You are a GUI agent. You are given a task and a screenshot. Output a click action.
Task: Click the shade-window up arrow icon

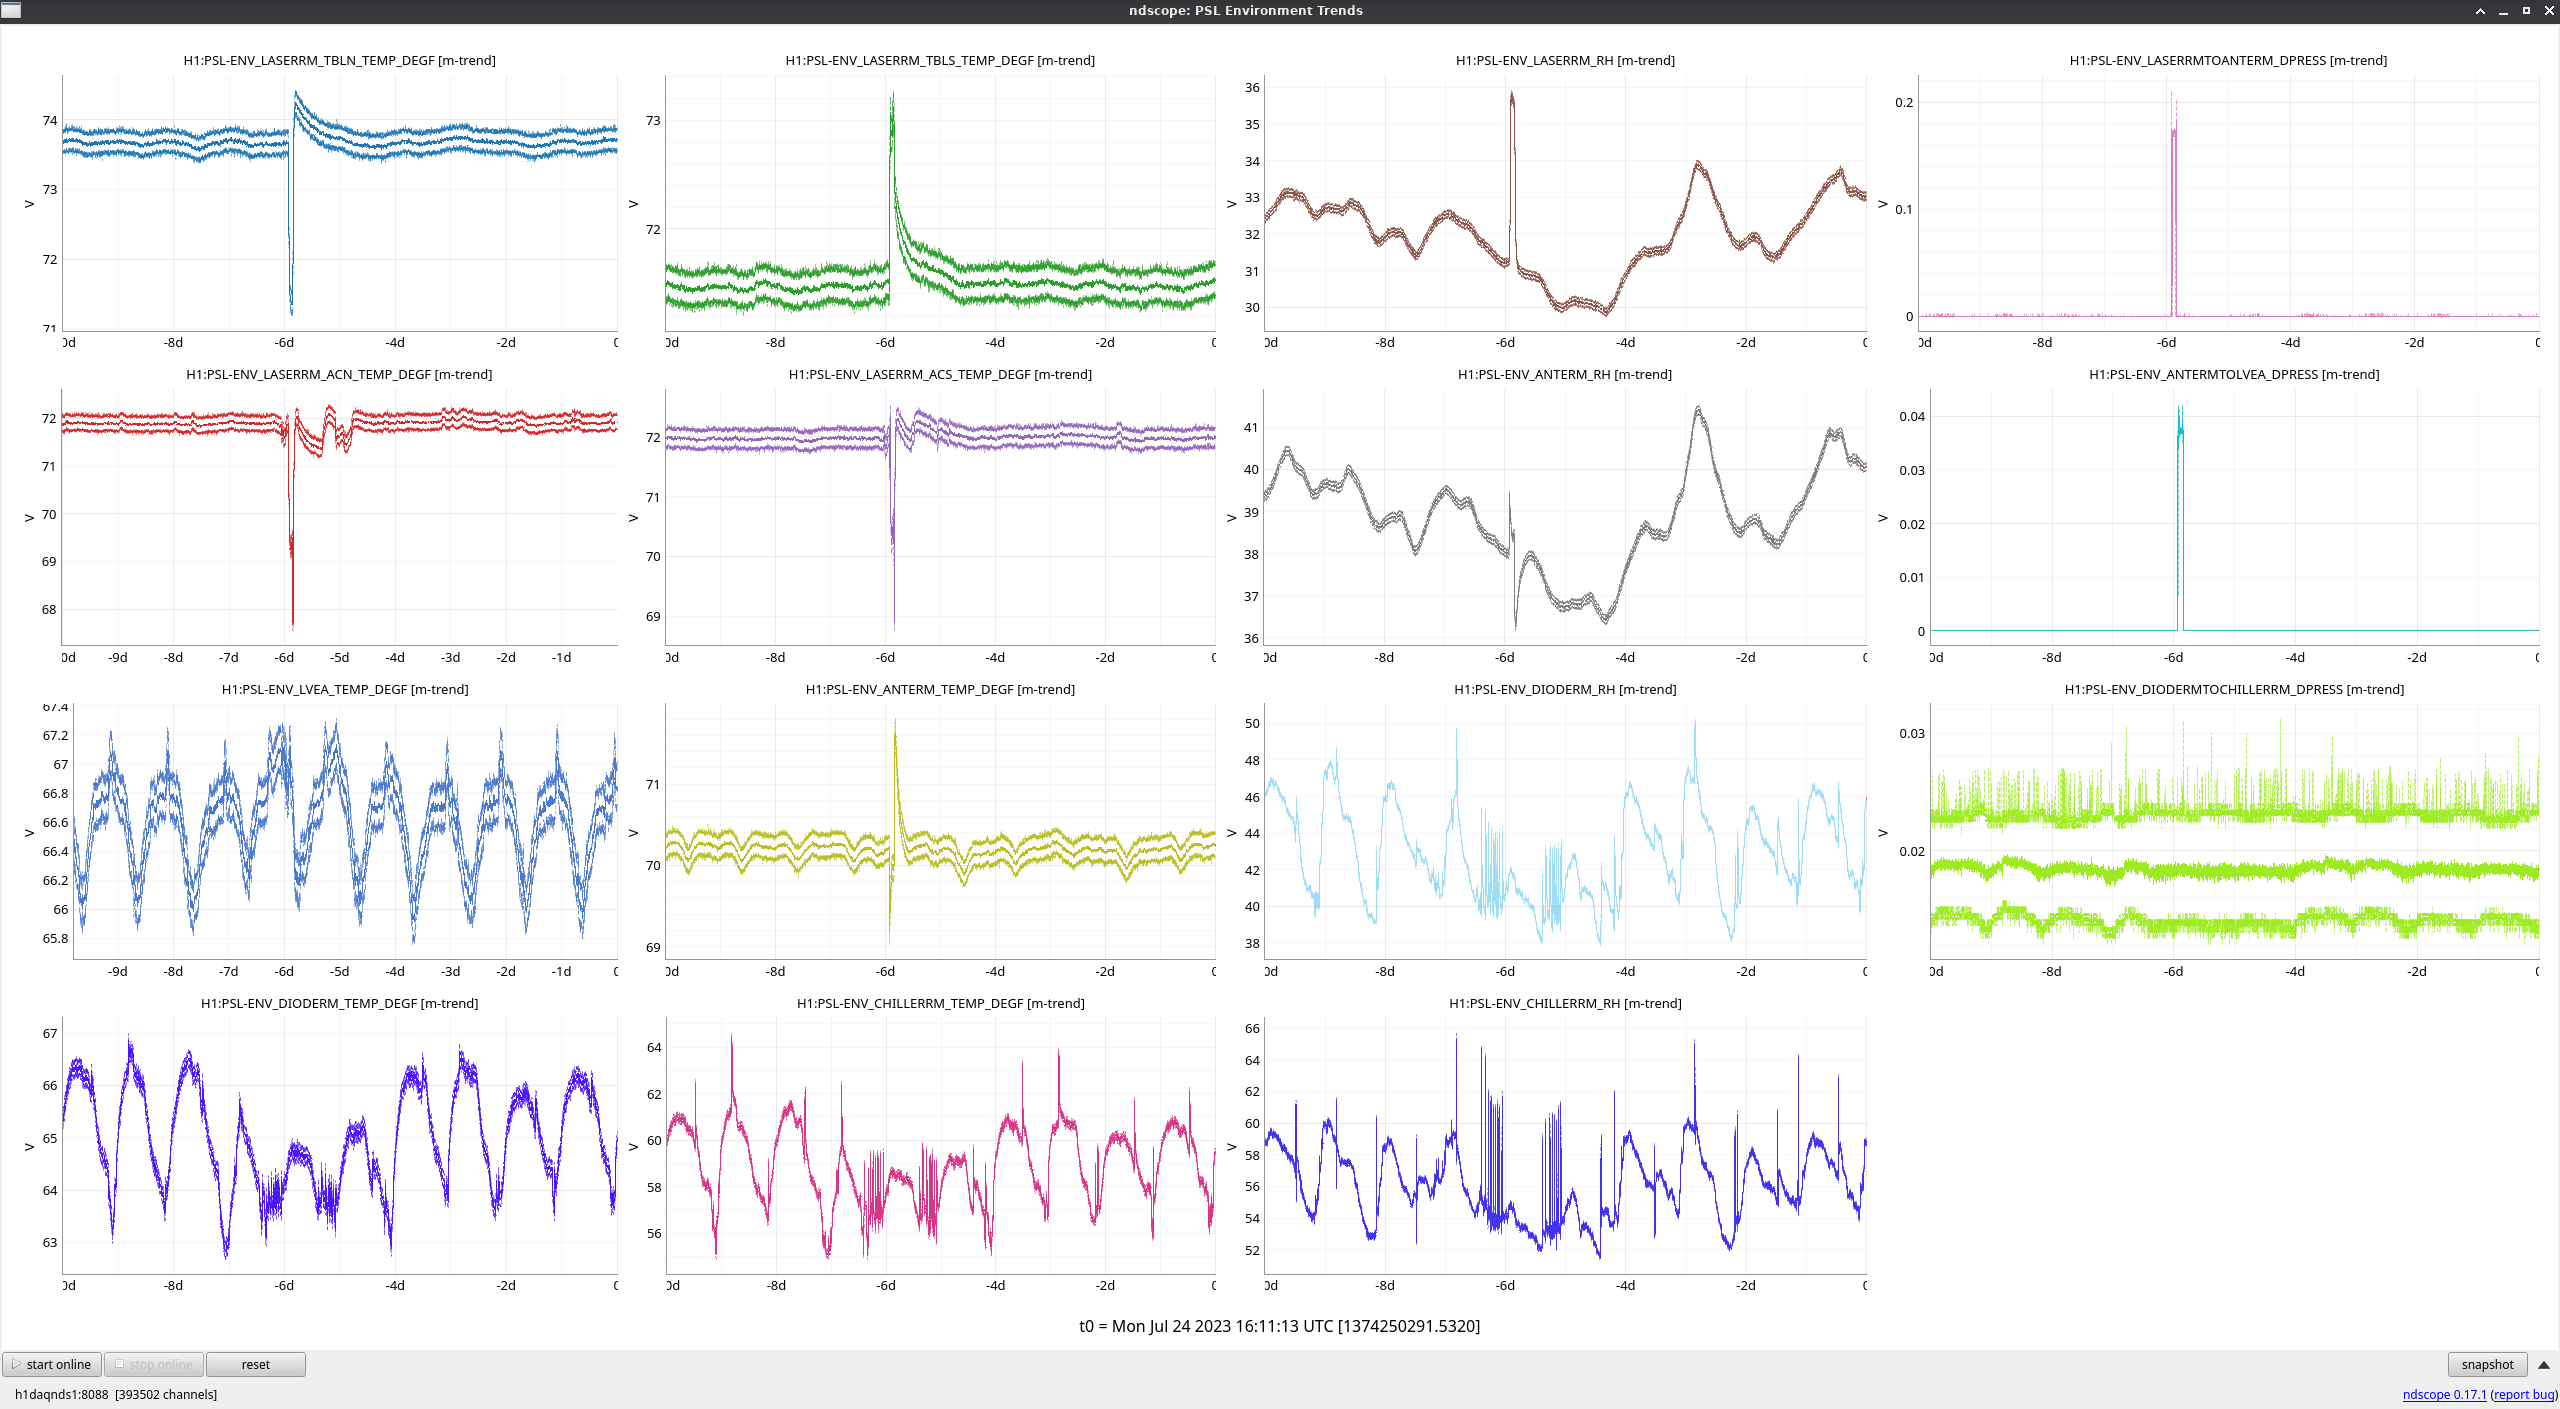click(2480, 11)
